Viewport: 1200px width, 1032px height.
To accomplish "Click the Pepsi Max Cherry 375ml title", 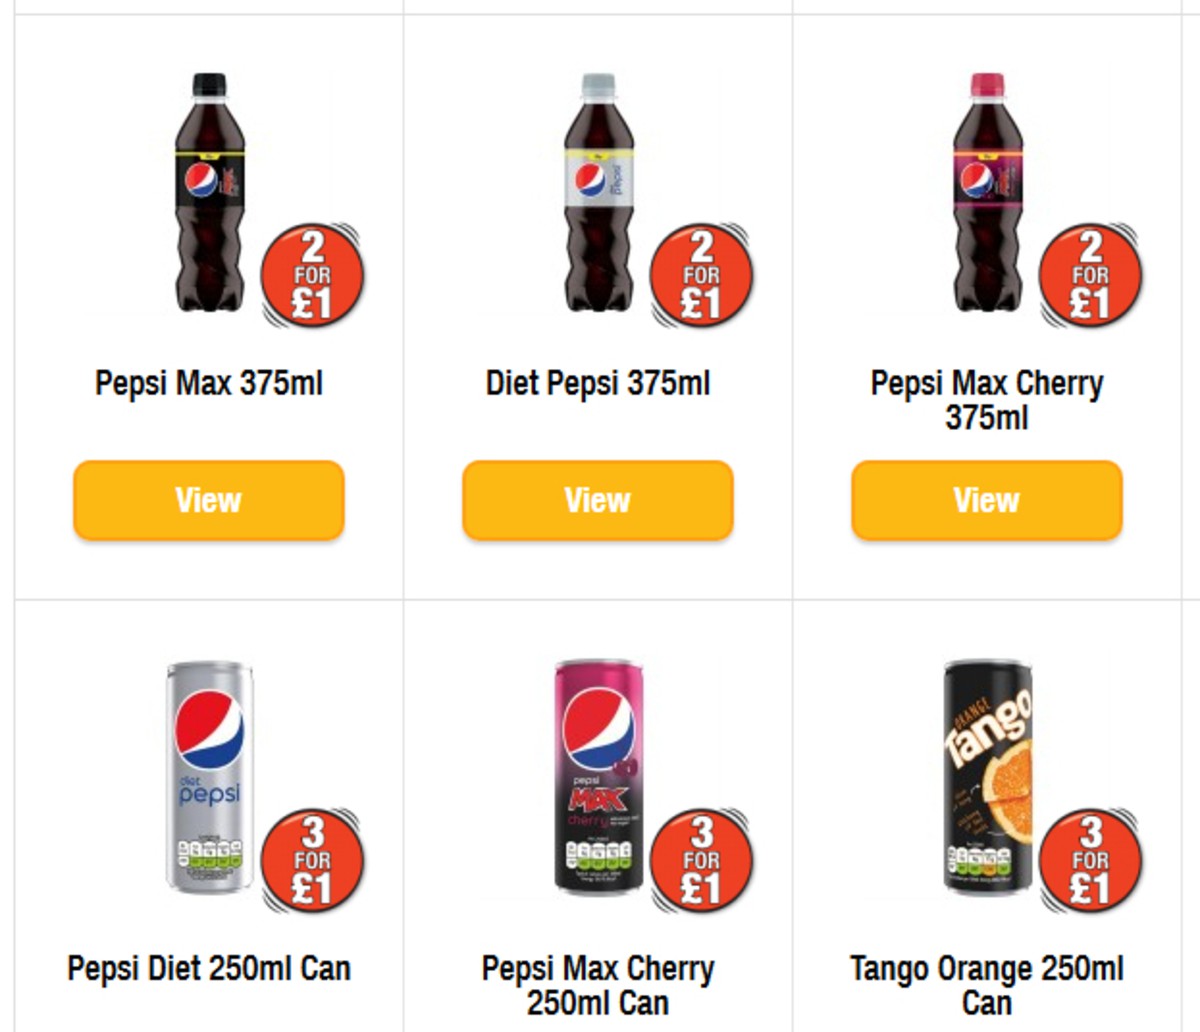I will coord(984,398).
